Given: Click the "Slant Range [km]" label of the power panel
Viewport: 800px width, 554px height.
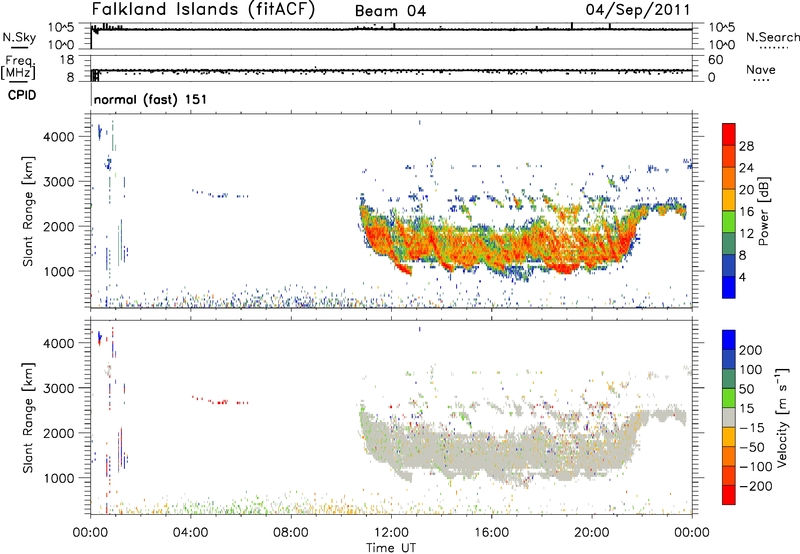Looking at the screenshot, I should click(x=28, y=211).
